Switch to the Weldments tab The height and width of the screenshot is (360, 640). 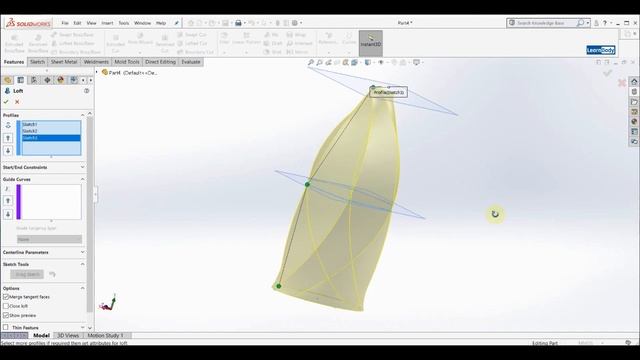(96, 62)
